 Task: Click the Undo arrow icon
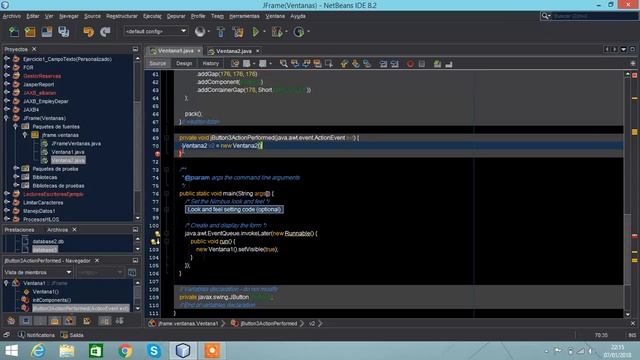[x=88, y=31]
